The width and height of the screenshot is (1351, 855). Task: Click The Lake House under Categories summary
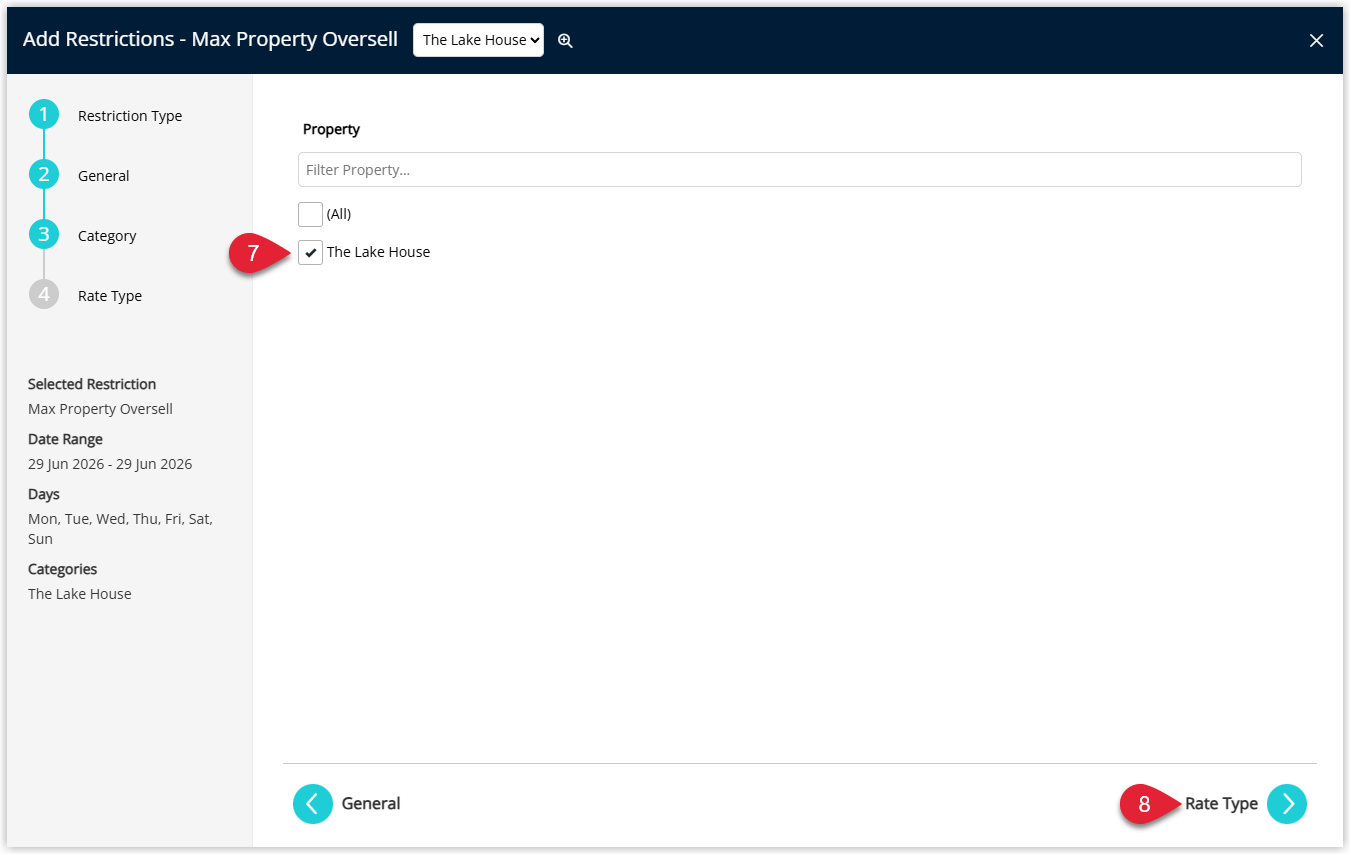pos(80,594)
